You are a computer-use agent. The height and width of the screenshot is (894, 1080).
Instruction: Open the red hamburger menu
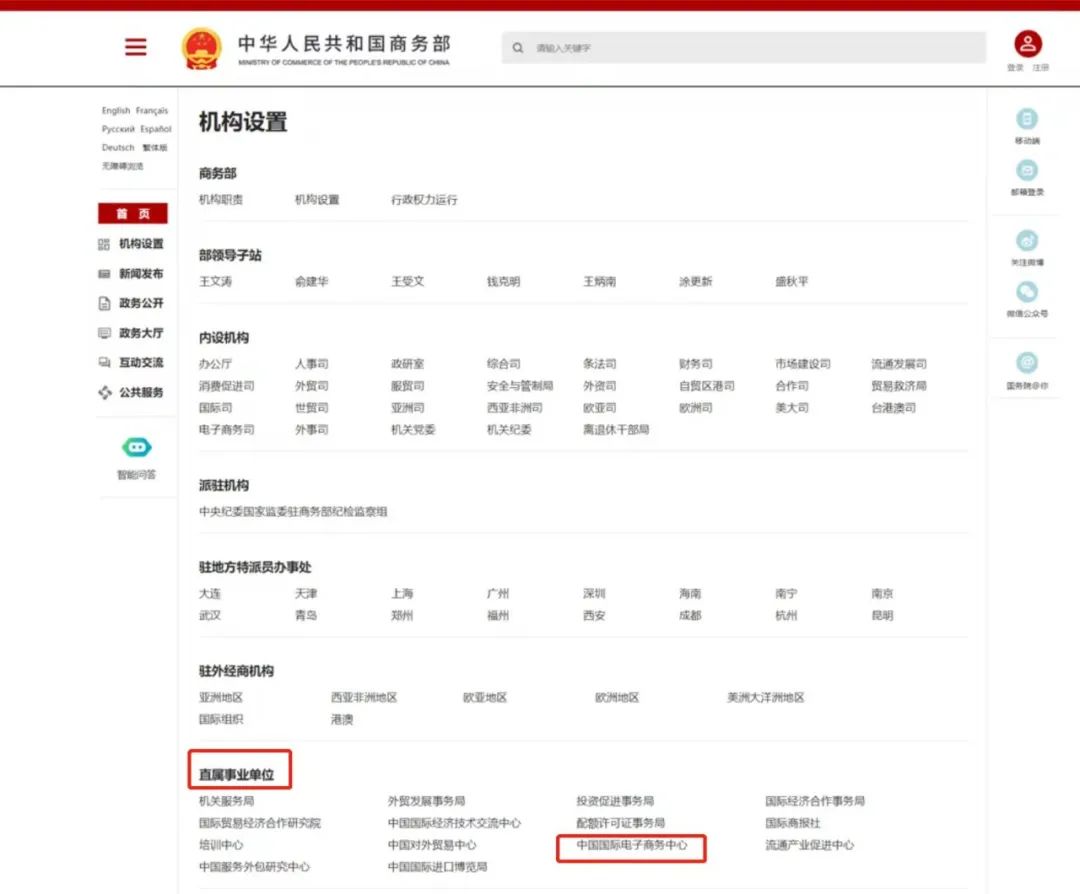(x=135, y=47)
